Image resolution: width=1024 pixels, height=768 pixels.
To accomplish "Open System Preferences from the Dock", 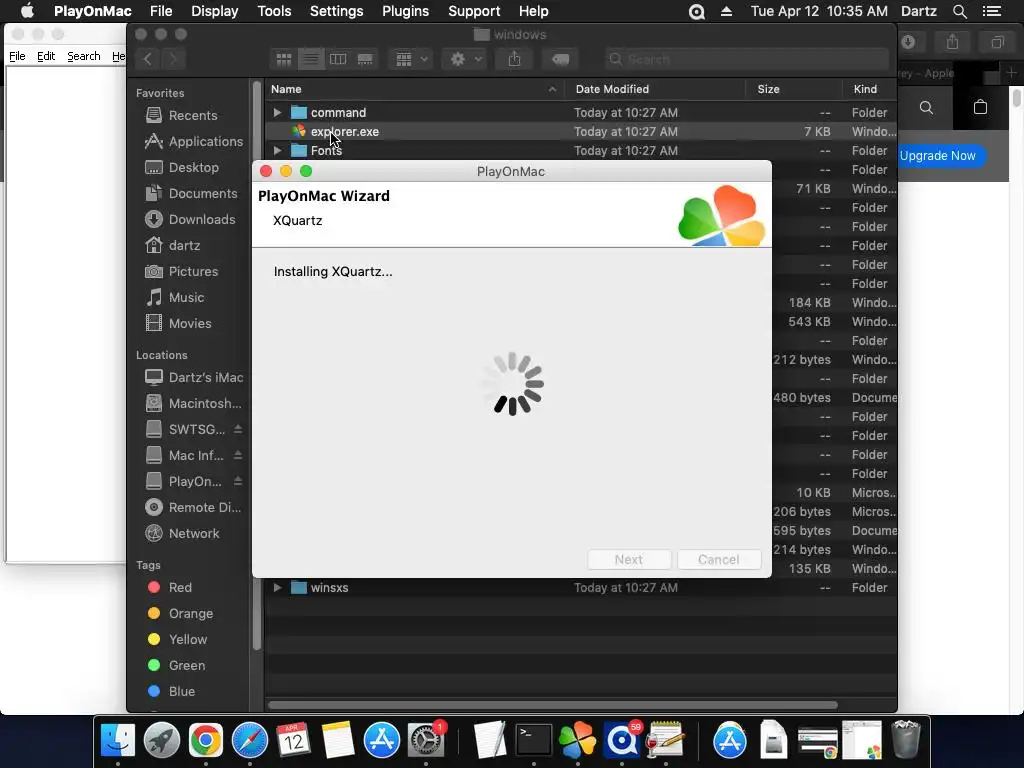I will coord(426,741).
